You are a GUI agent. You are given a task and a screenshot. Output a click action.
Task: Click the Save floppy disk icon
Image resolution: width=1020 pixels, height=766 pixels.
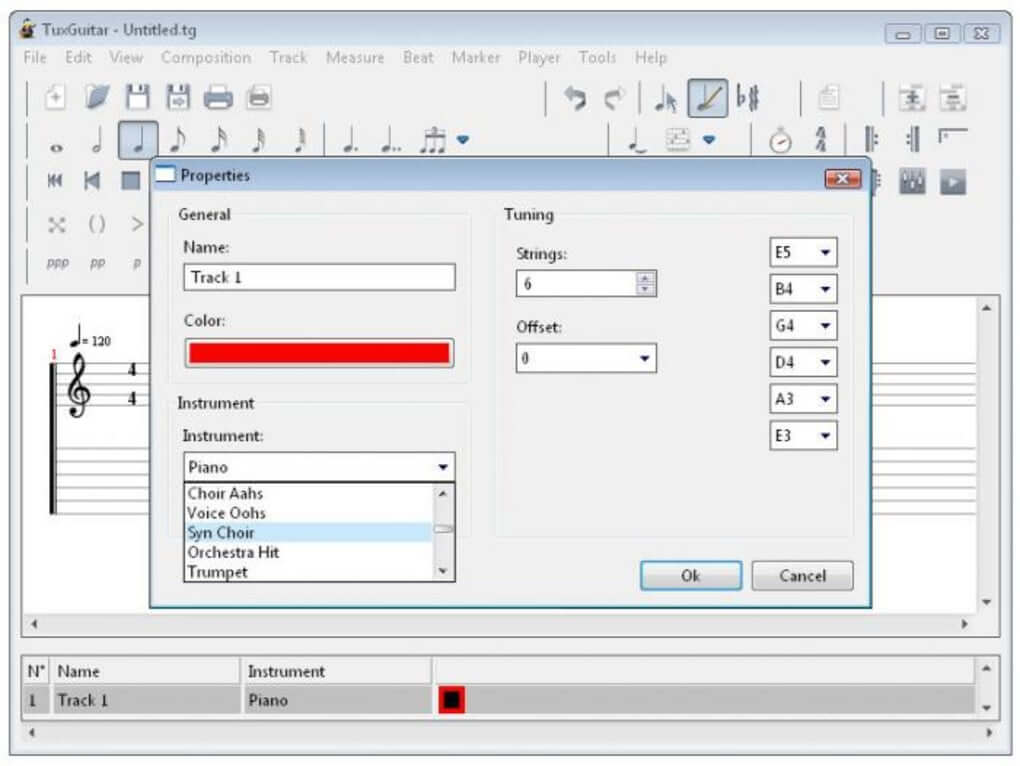137,97
